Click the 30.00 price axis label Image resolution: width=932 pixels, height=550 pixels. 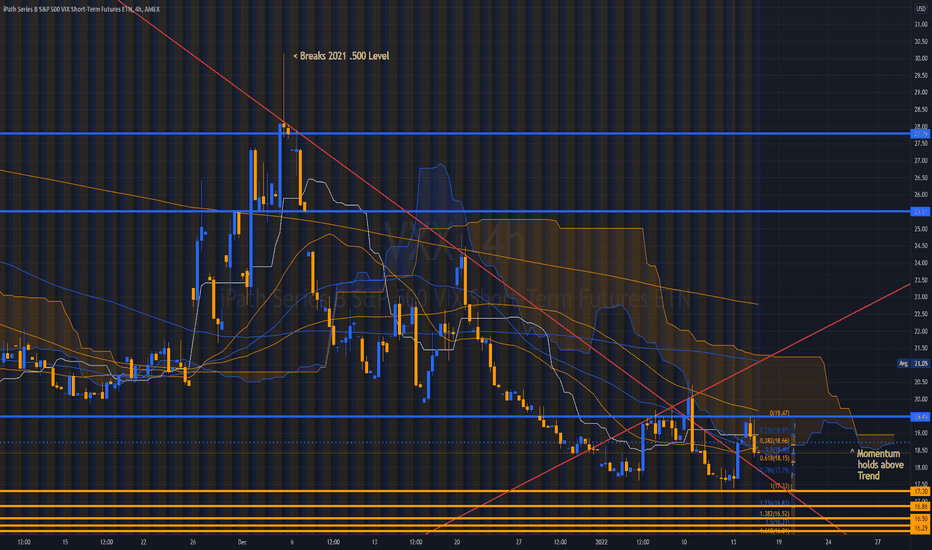click(x=921, y=58)
